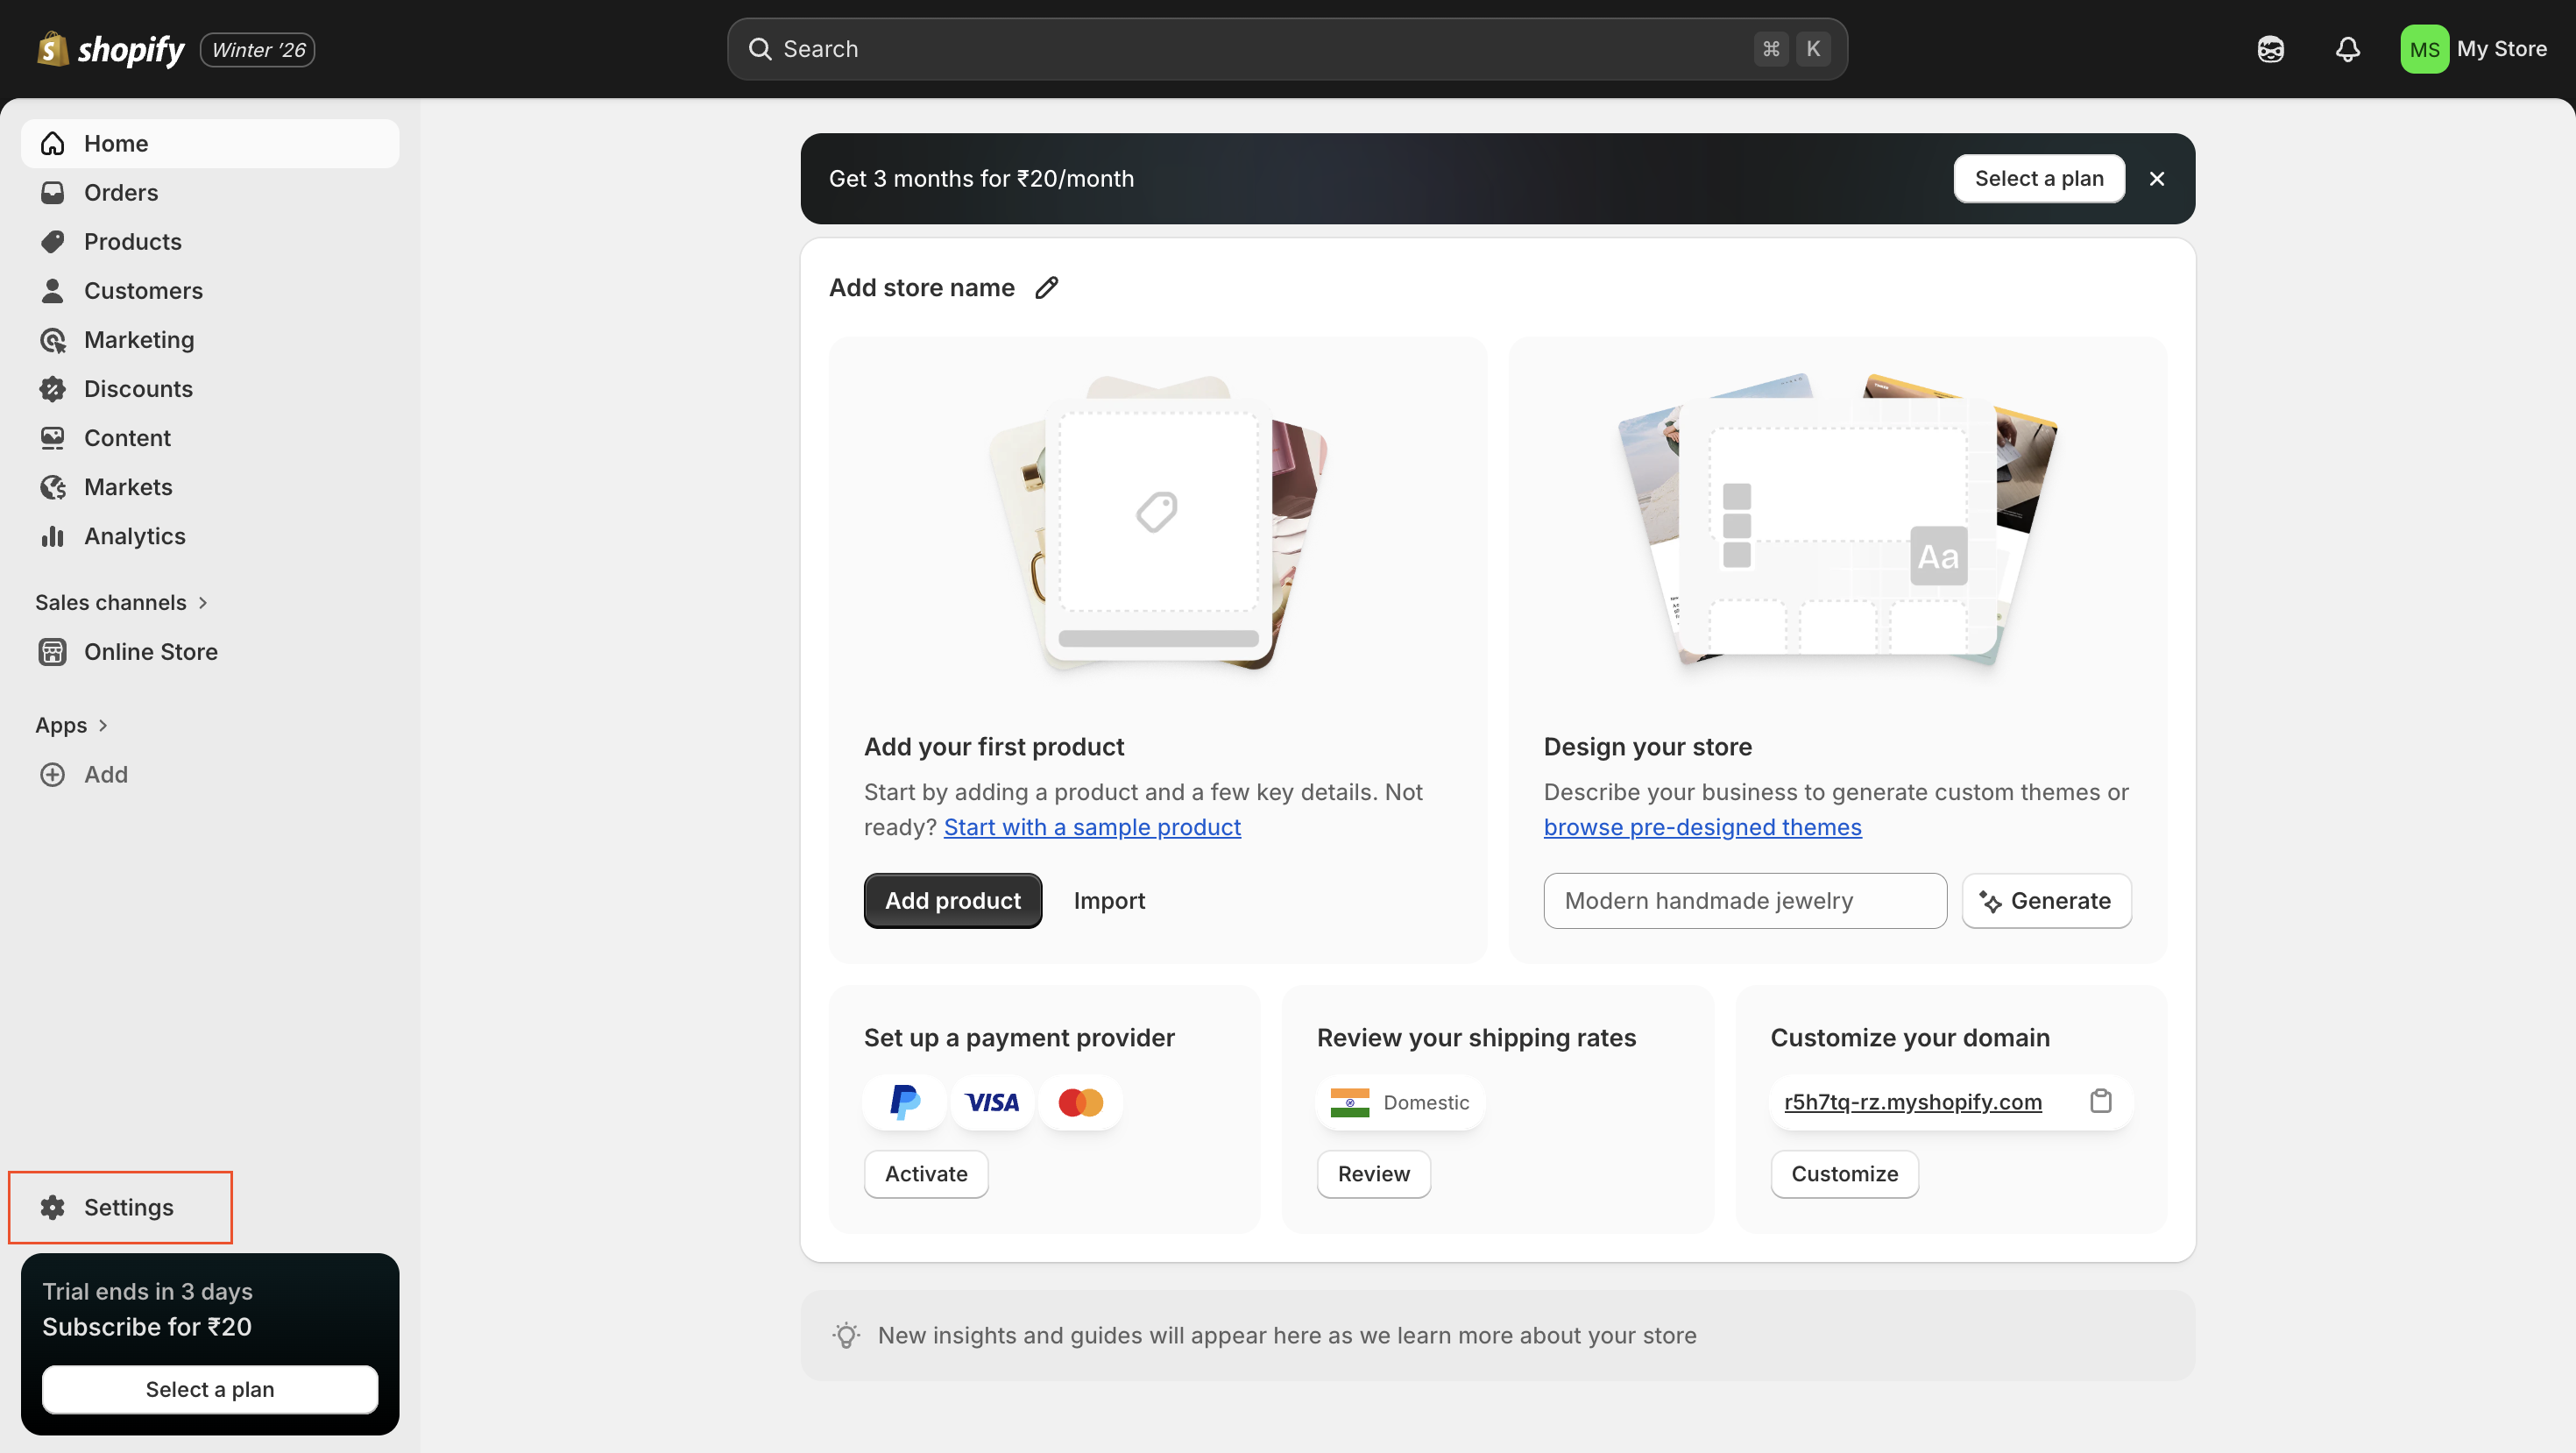Click the product tag placeholder illustration
Screen dimensions: 2576x1453
1158,522
